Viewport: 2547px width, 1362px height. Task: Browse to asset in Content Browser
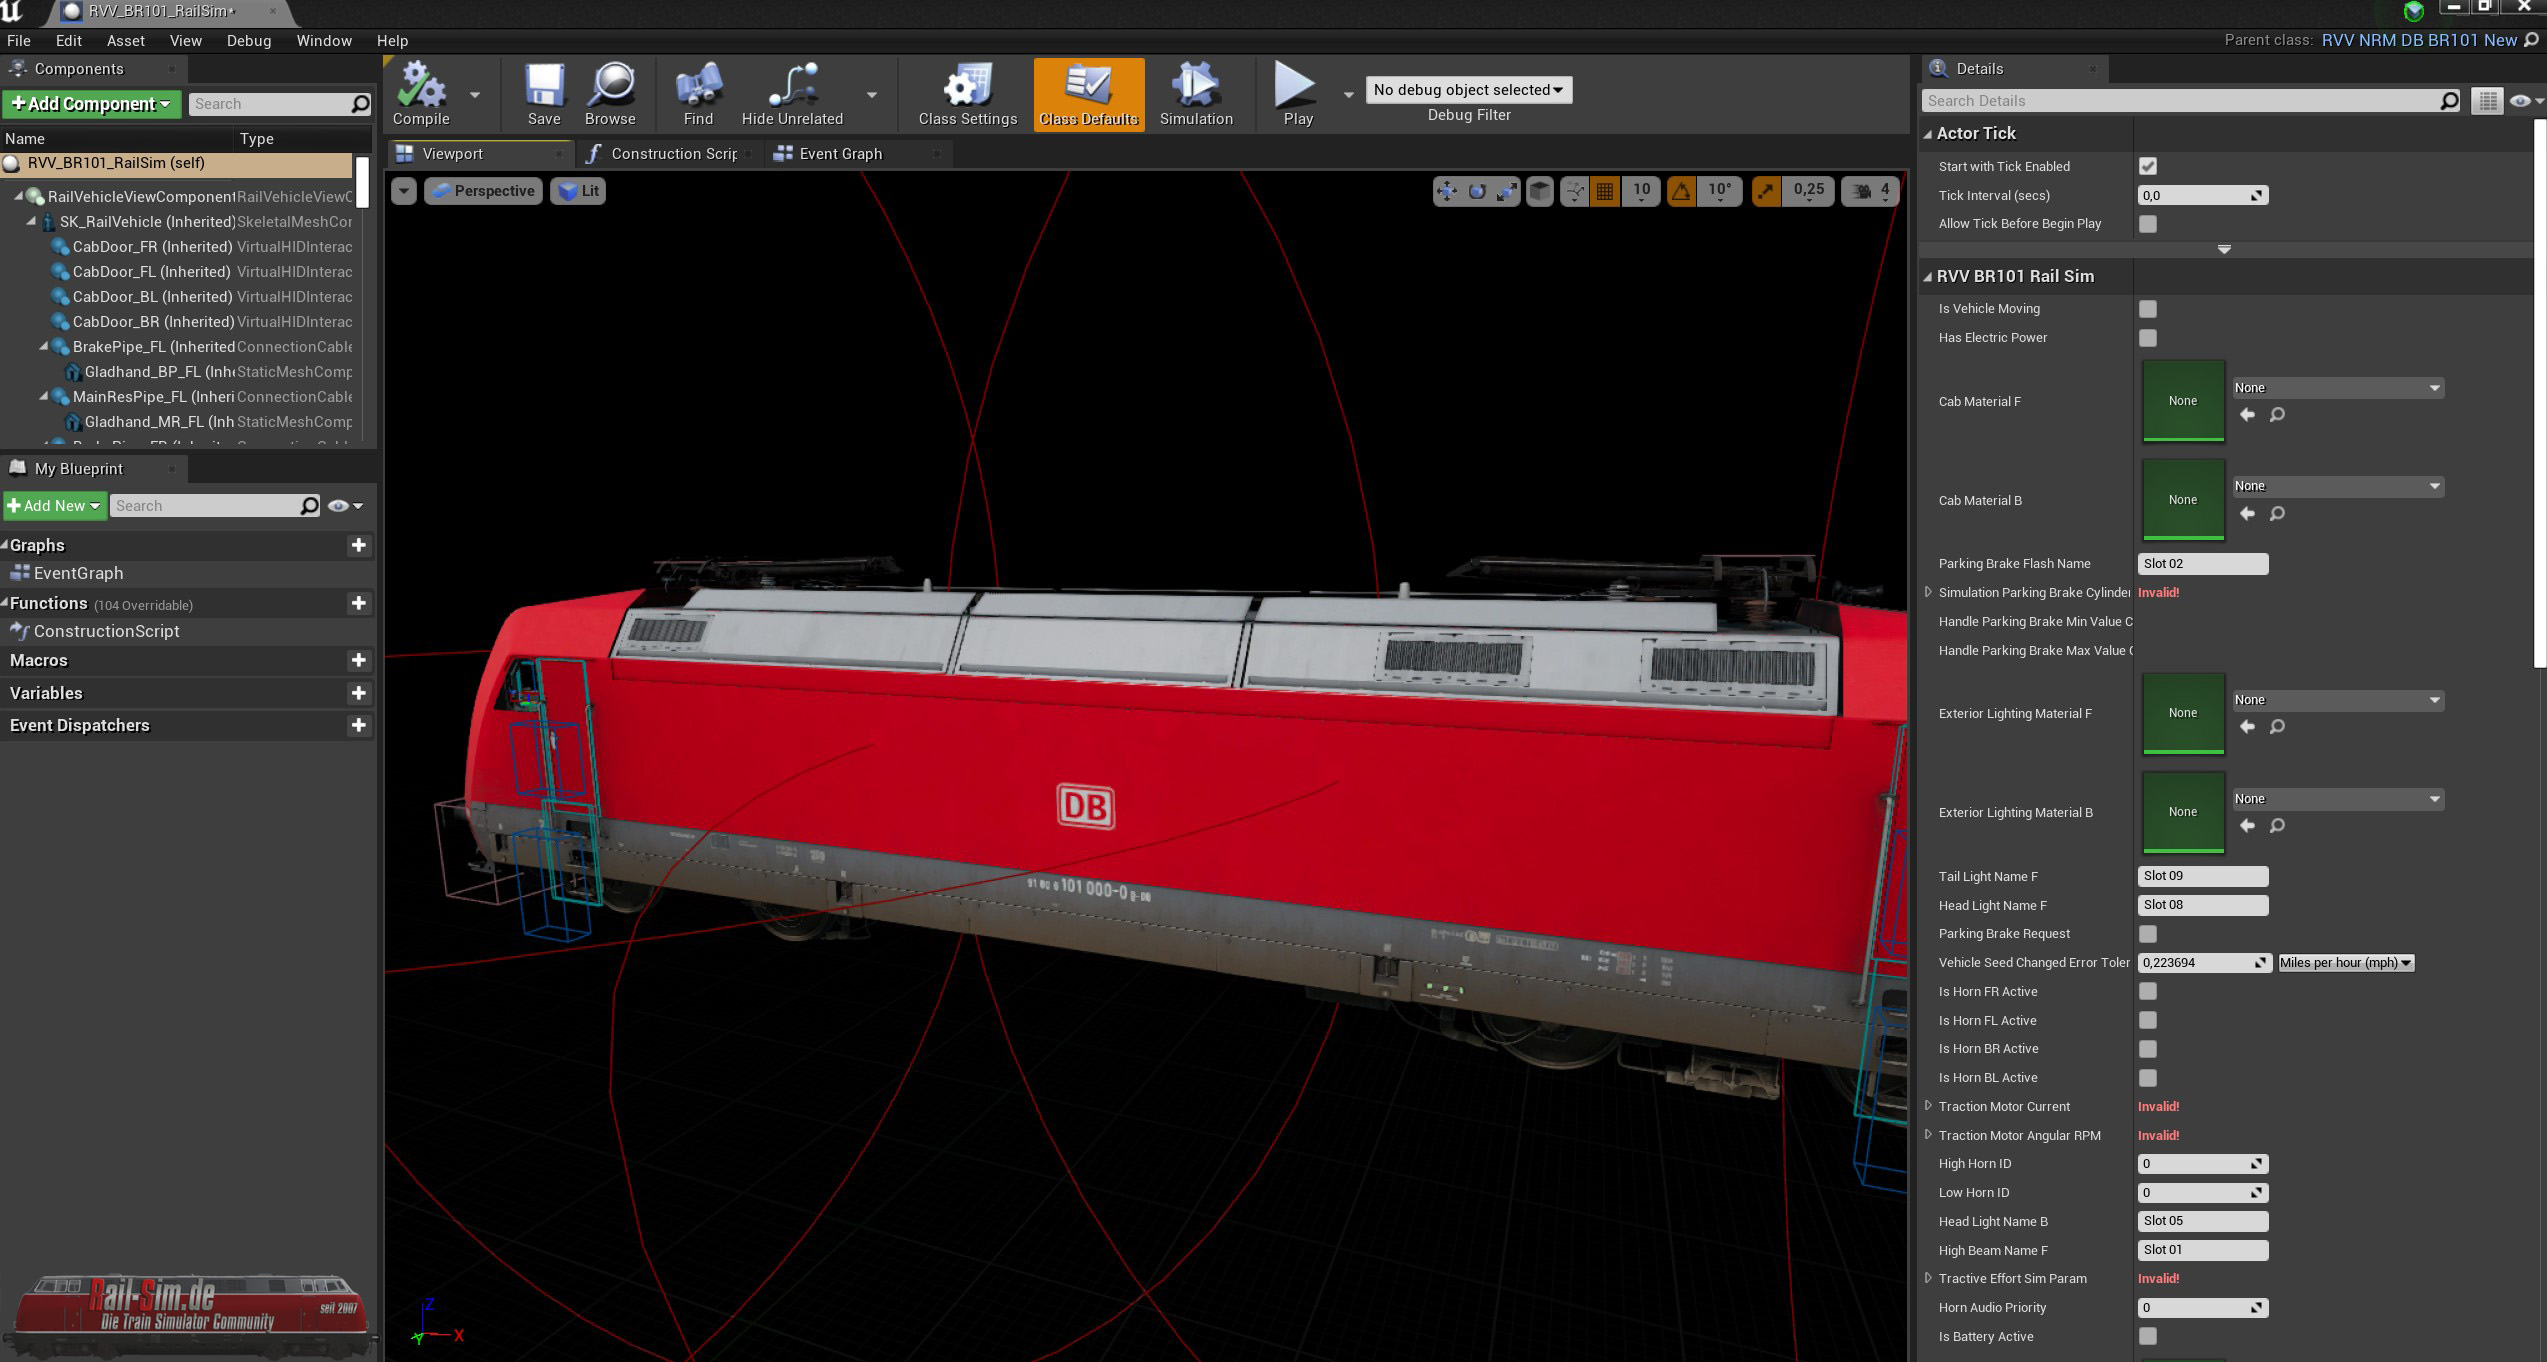point(610,94)
